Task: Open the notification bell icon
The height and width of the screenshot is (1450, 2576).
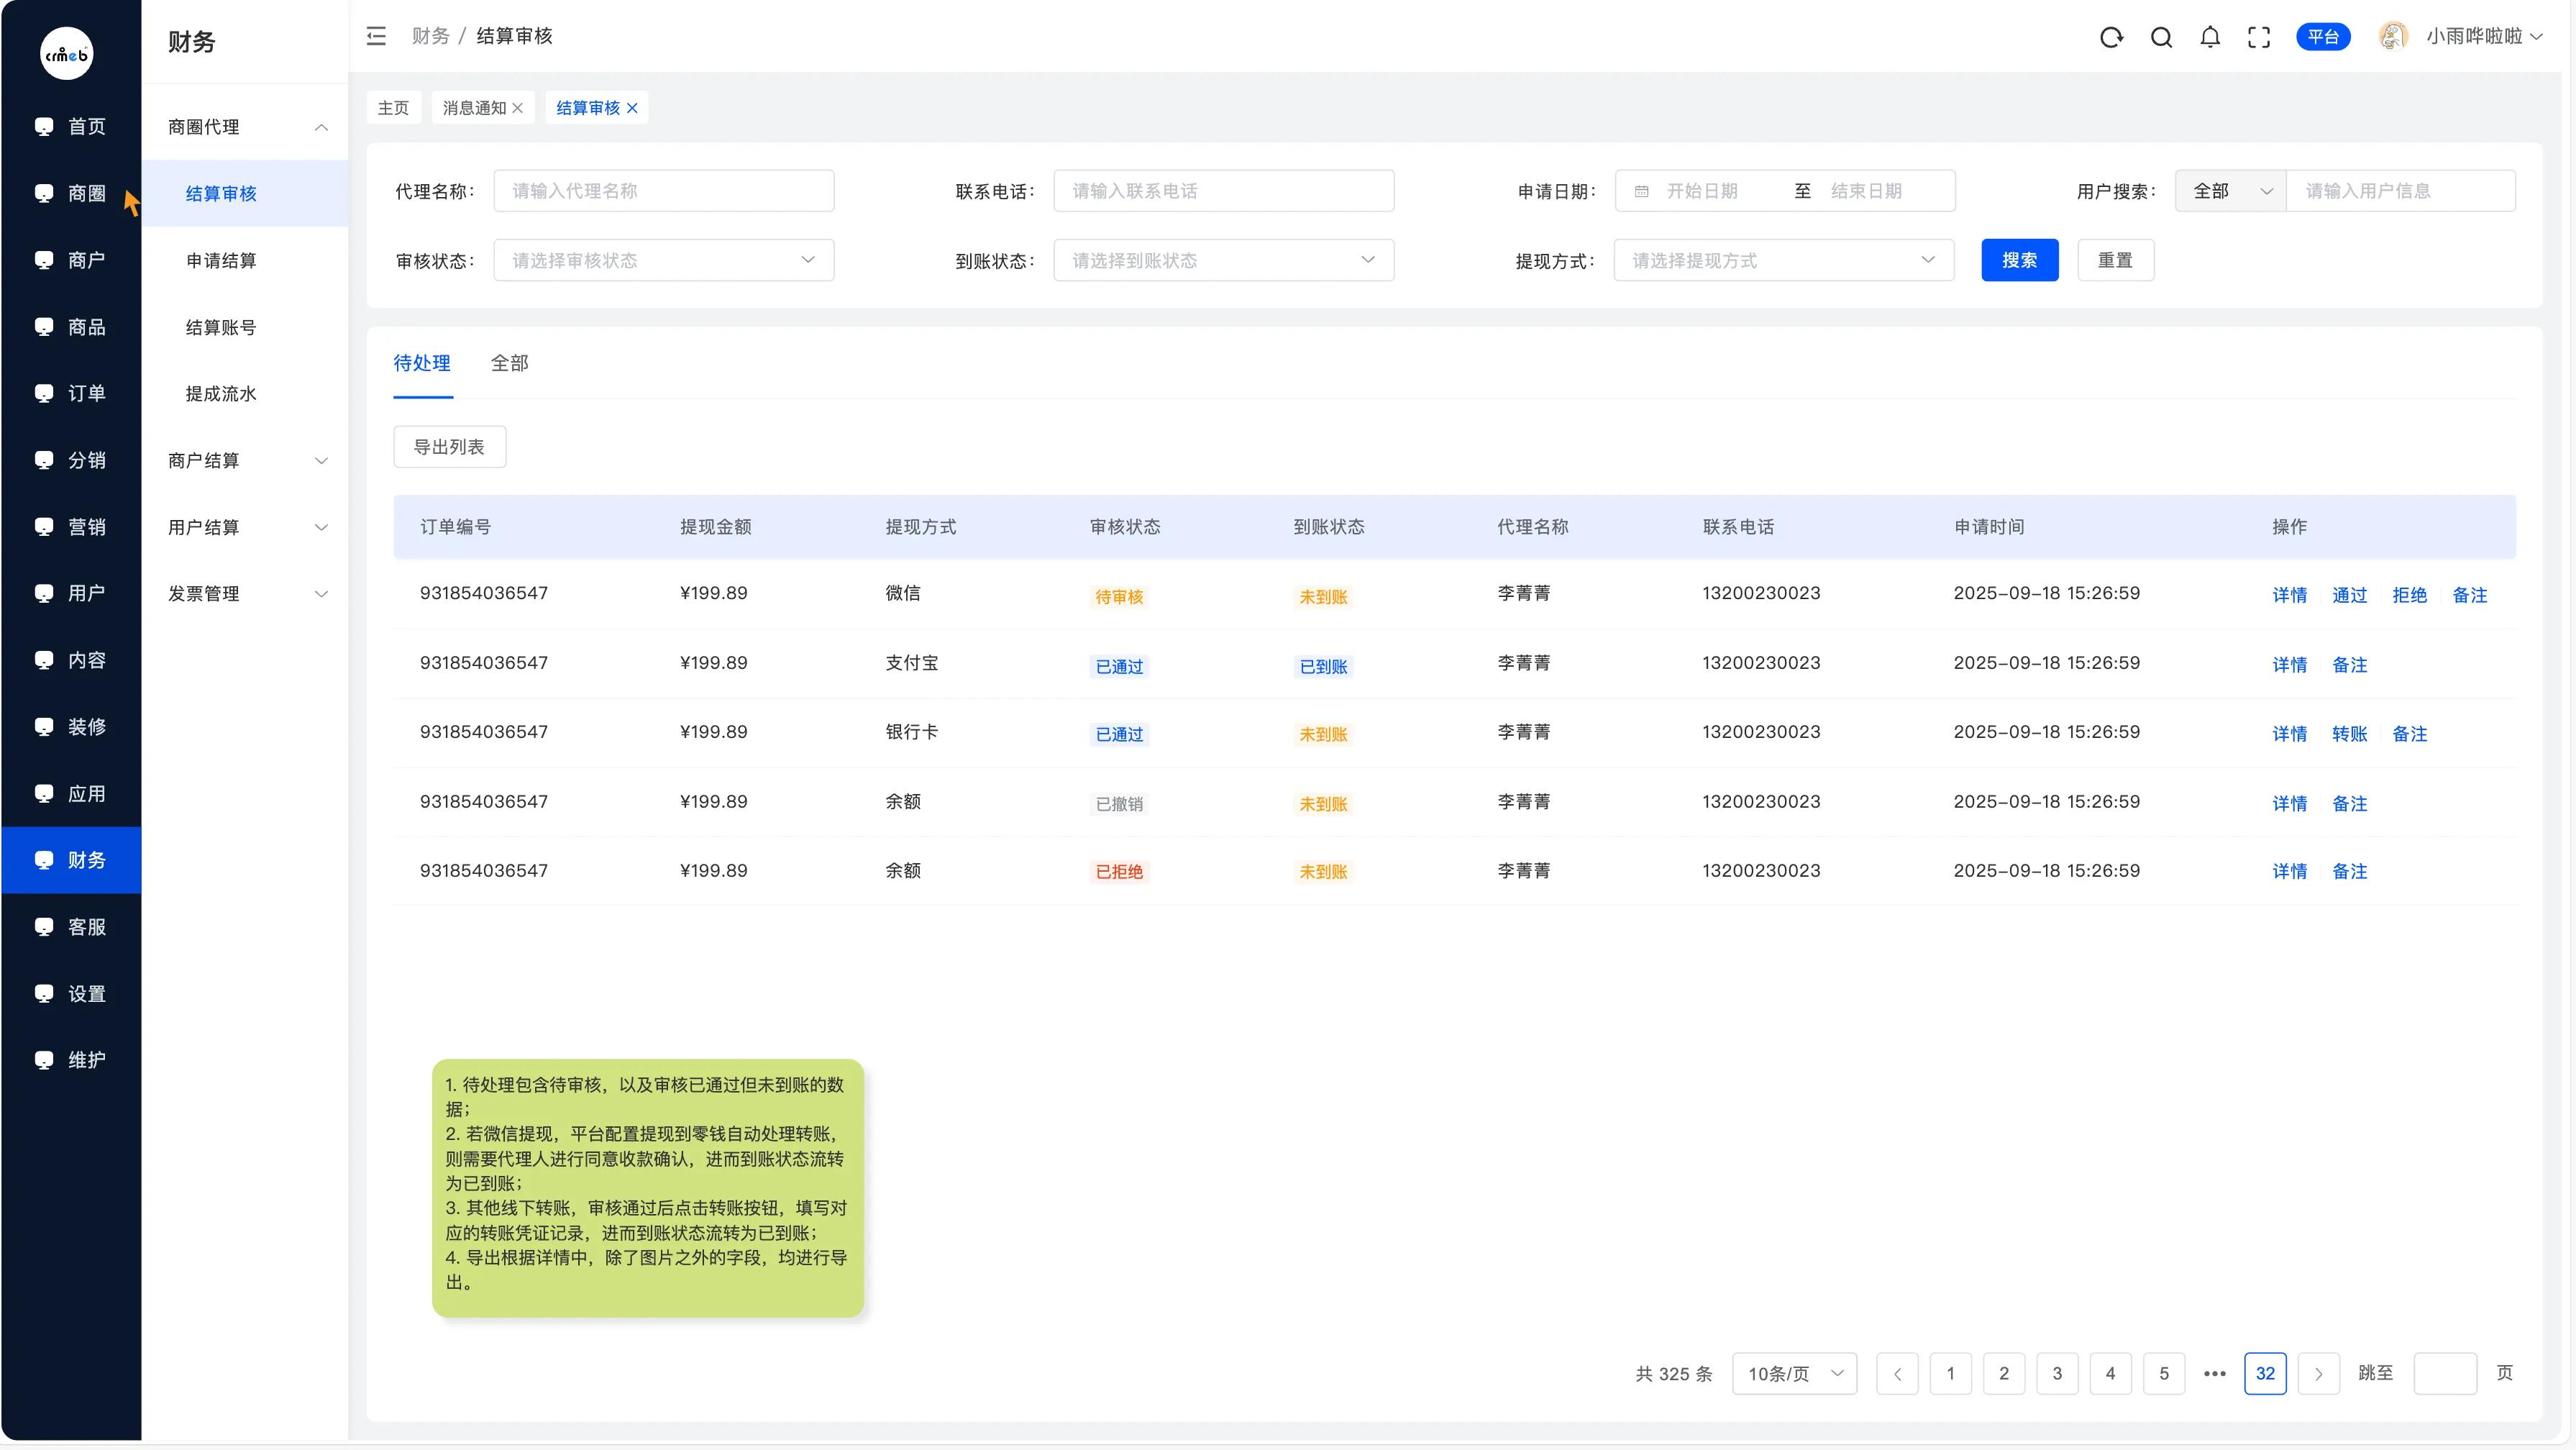Action: 2210,37
